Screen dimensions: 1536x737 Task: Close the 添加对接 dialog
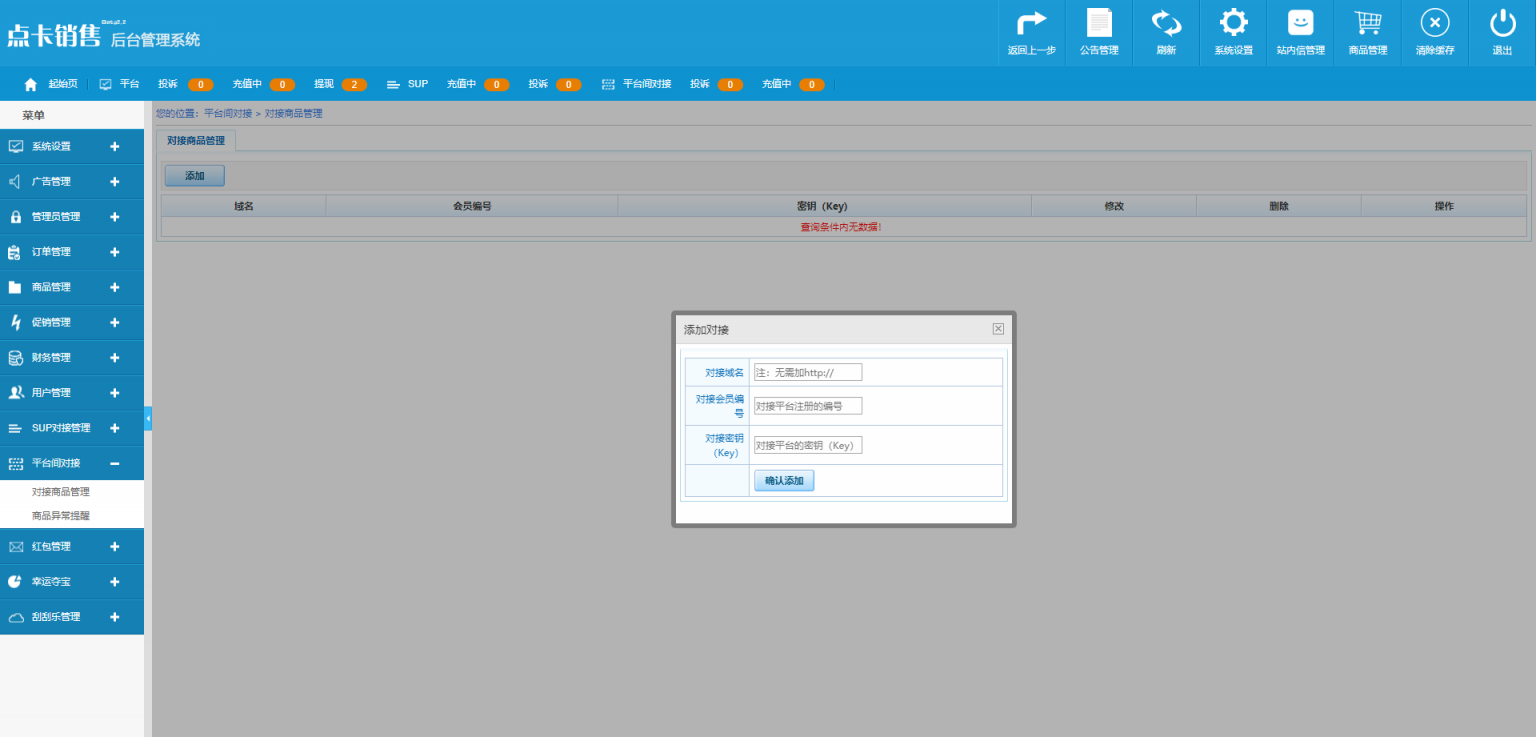(998, 329)
